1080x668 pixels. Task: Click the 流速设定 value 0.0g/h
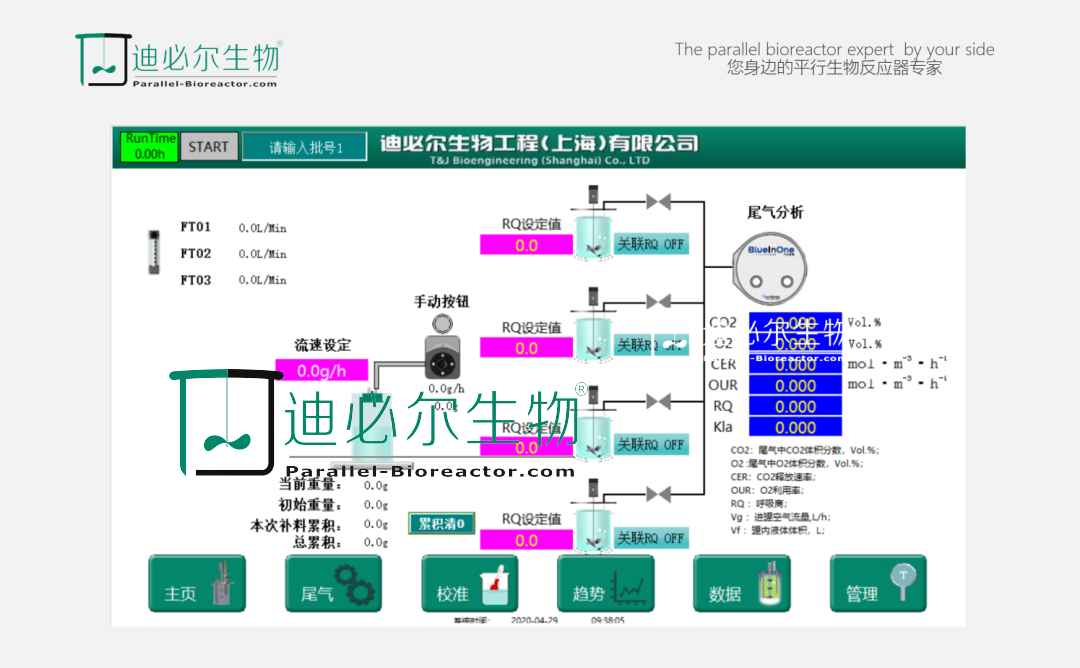tap(322, 370)
